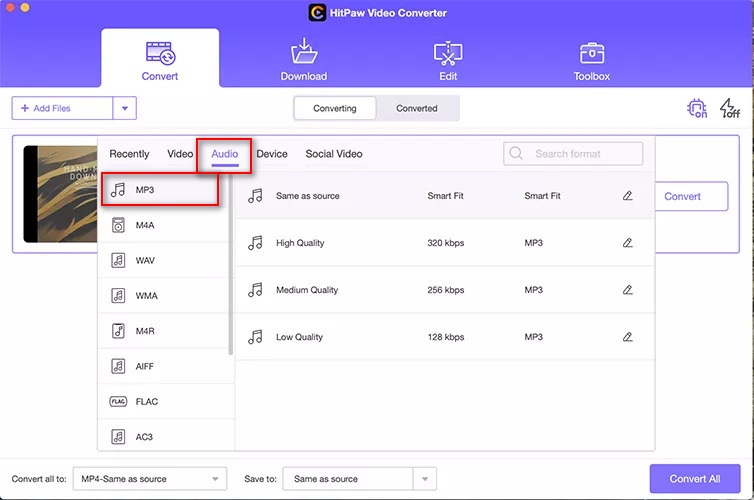Click music note icon beside High Quality
This screenshot has width=754, height=500.
pyautogui.click(x=255, y=243)
